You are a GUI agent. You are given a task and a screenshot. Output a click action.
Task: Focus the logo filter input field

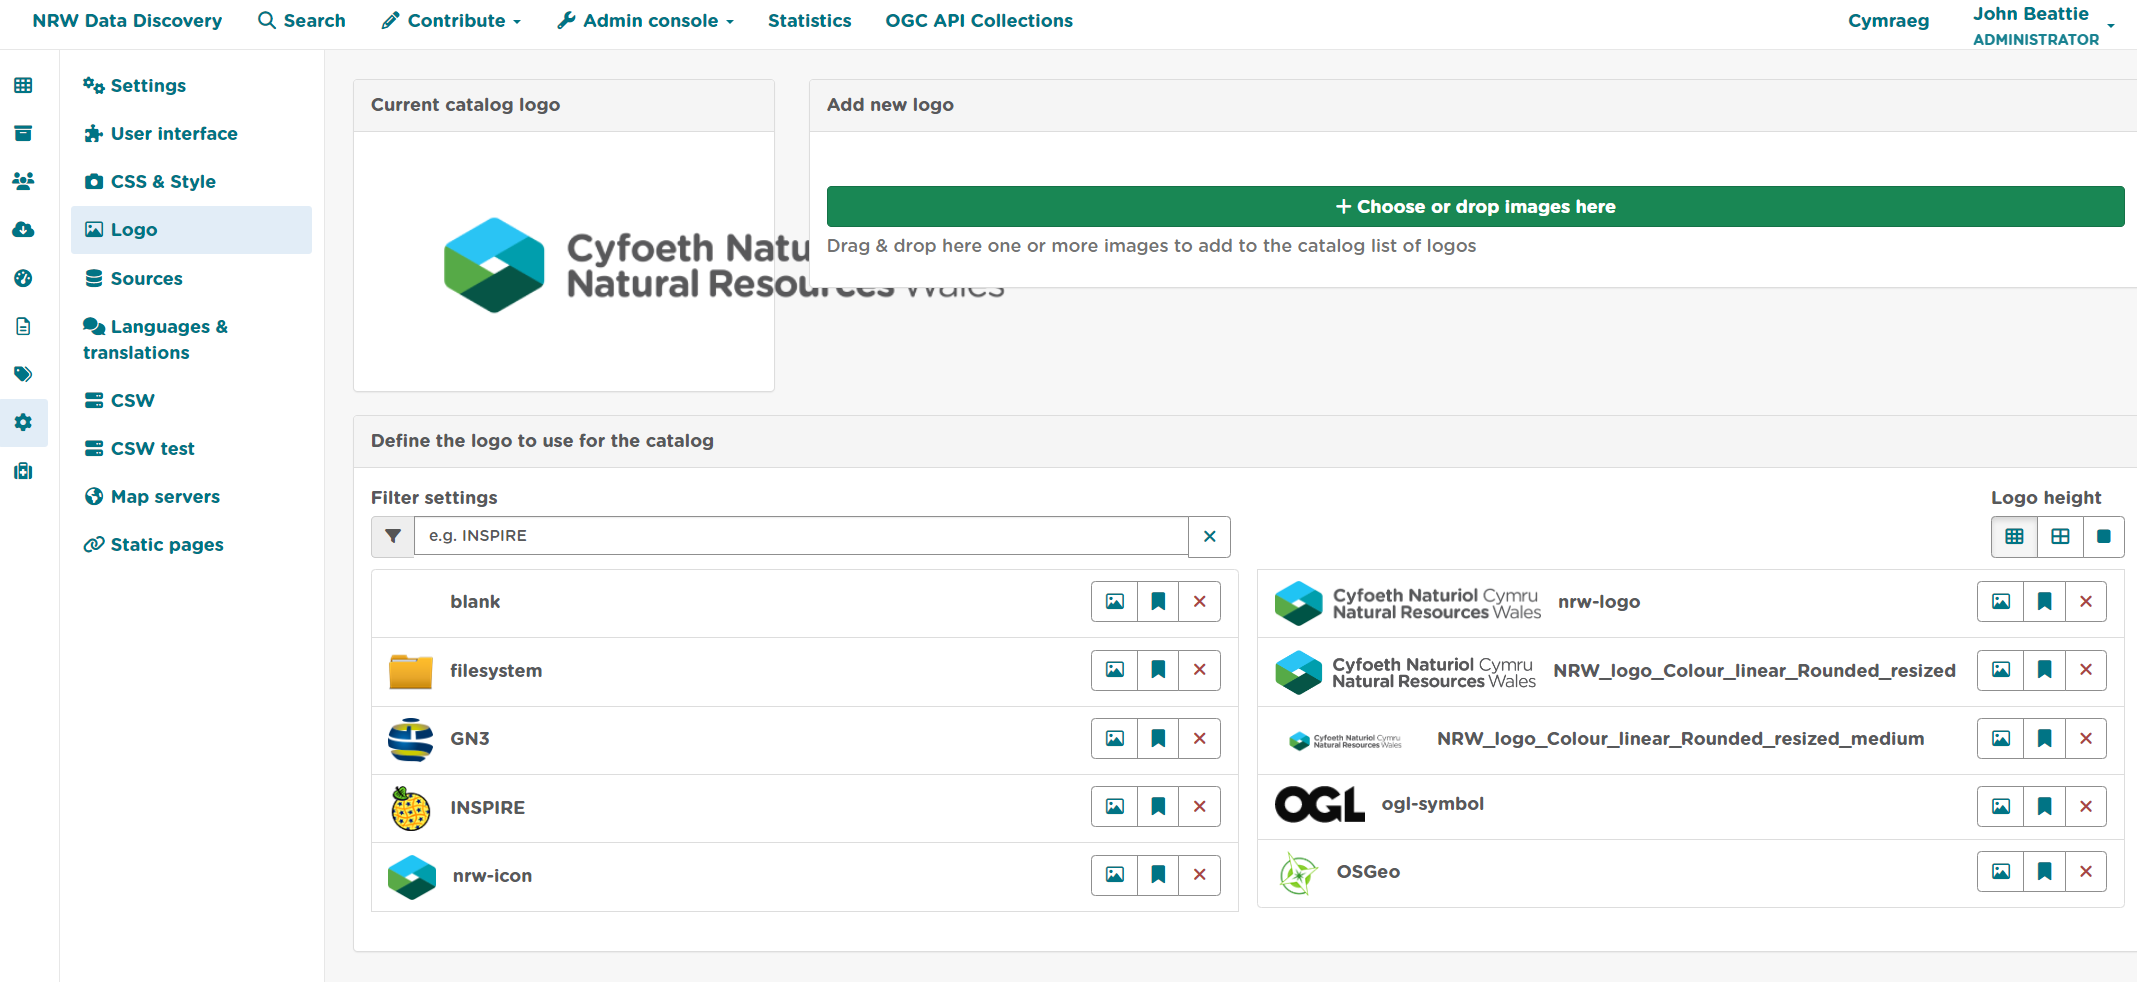[x=801, y=536]
